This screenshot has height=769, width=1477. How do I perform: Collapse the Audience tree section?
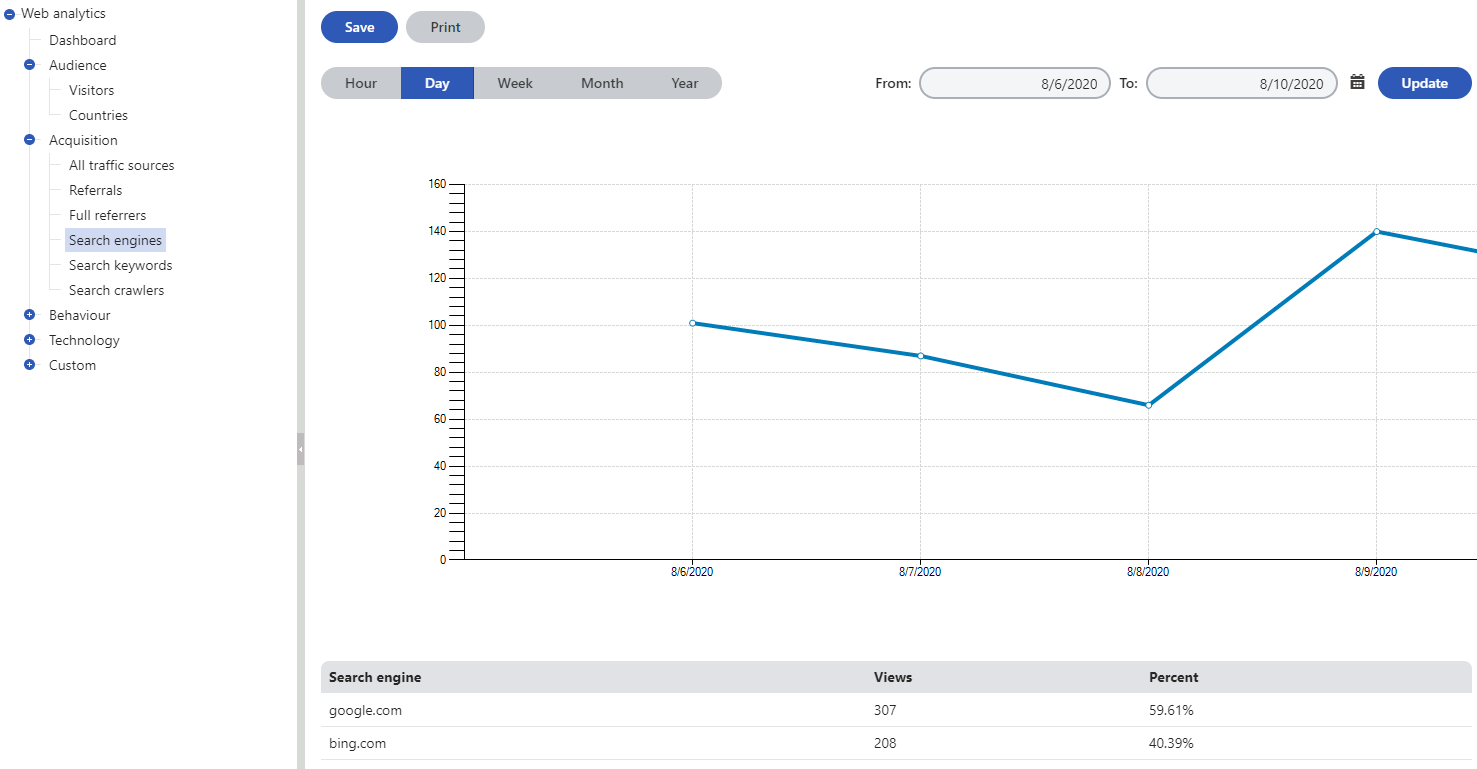(30, 65)
